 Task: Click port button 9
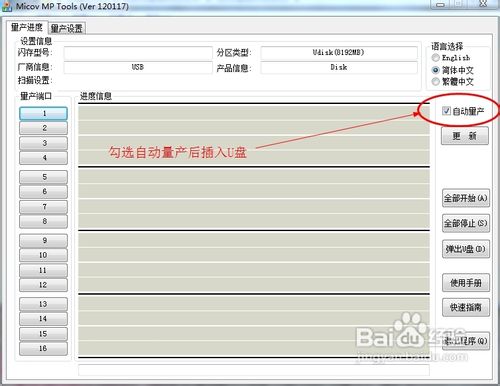click(x=44, y=241)
